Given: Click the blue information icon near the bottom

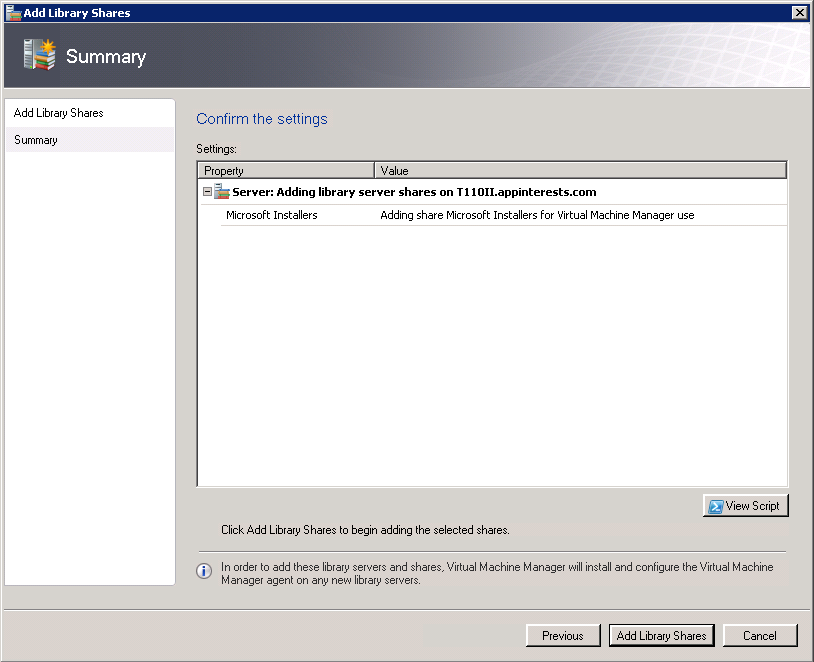Looking at the screenshot, I should (204, 571).
